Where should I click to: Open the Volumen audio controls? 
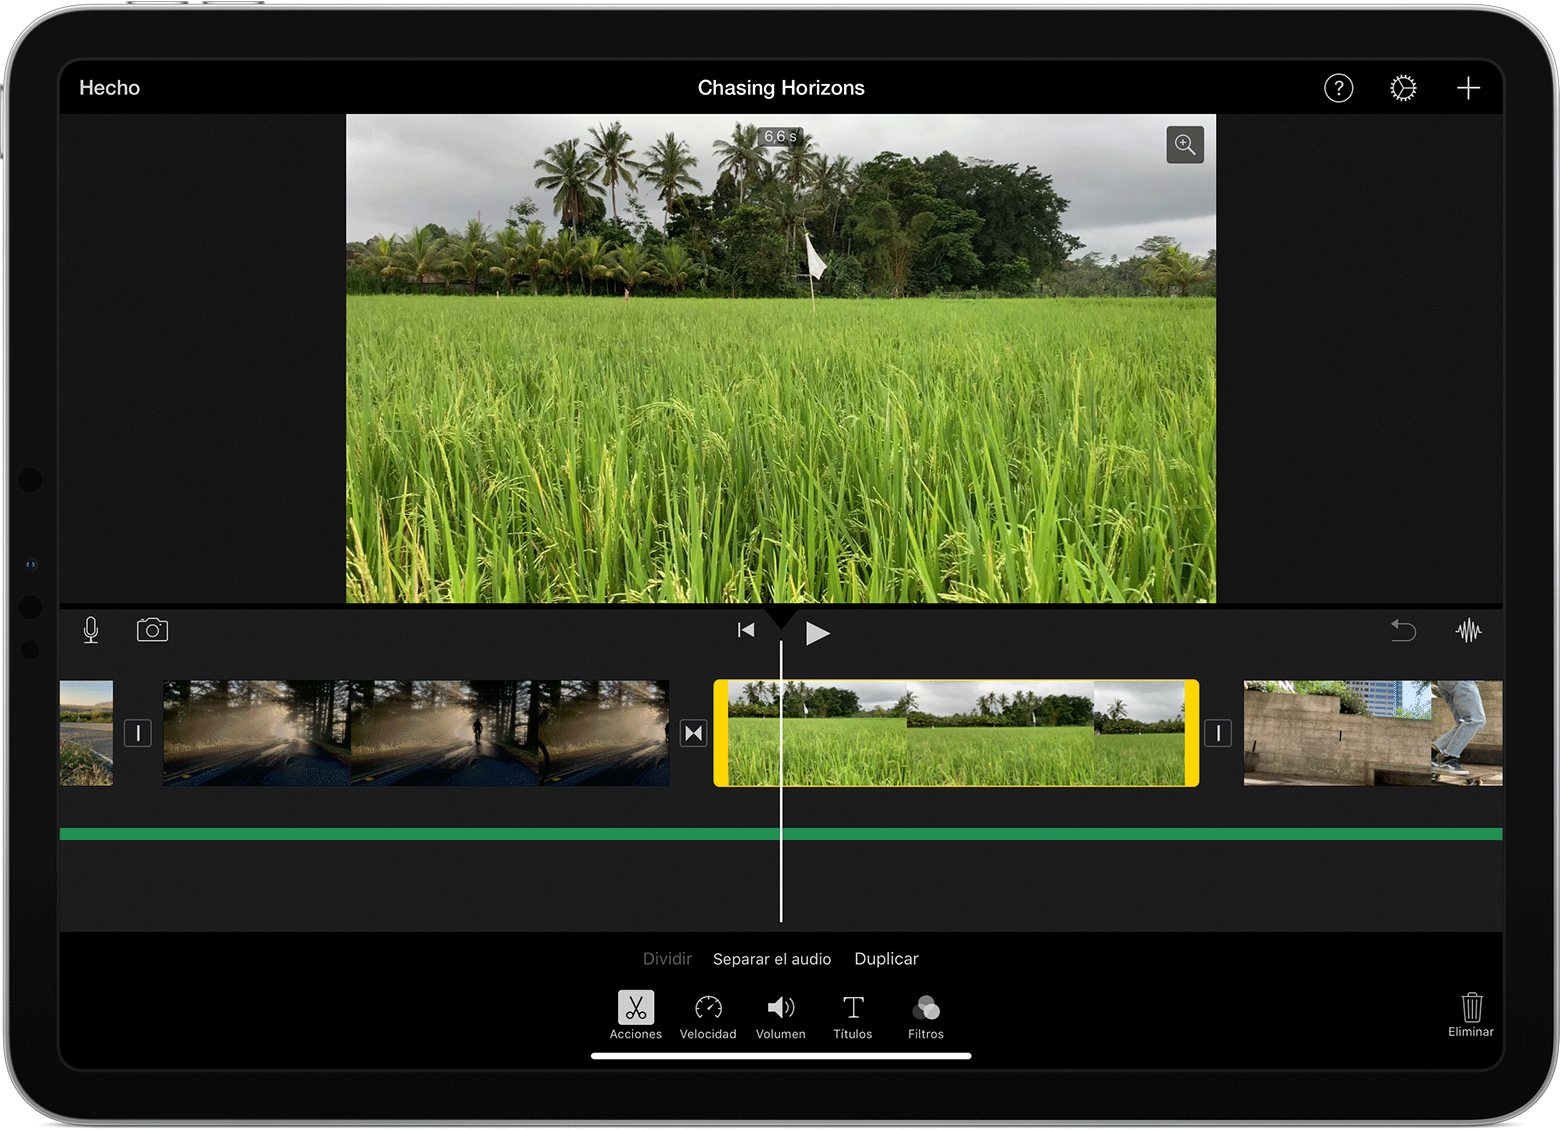[780, 1015]
